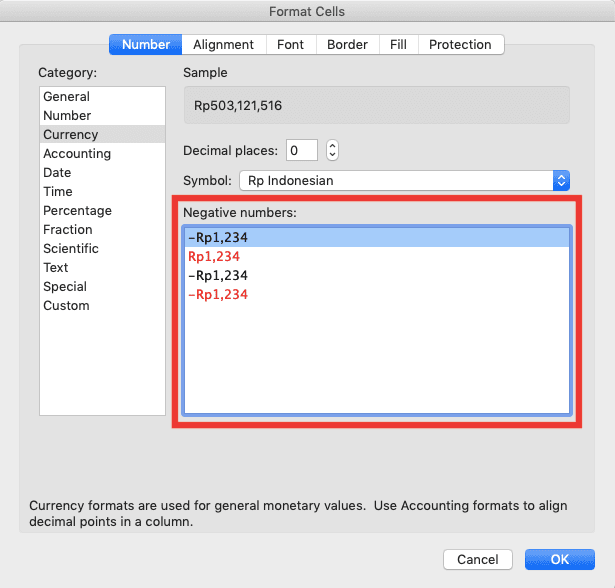Open the Font tab
The width and height of the screenshot is (615, 588).
click(291, 44)
